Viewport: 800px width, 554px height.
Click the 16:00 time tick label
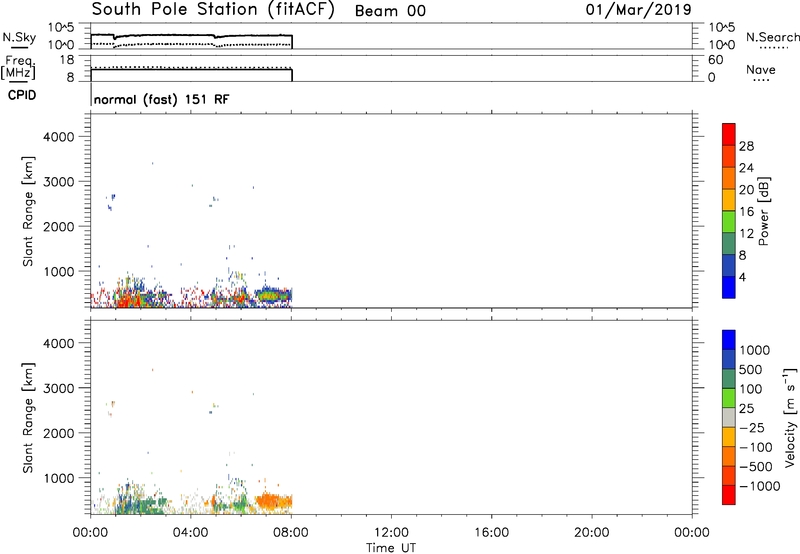[491, 533]
